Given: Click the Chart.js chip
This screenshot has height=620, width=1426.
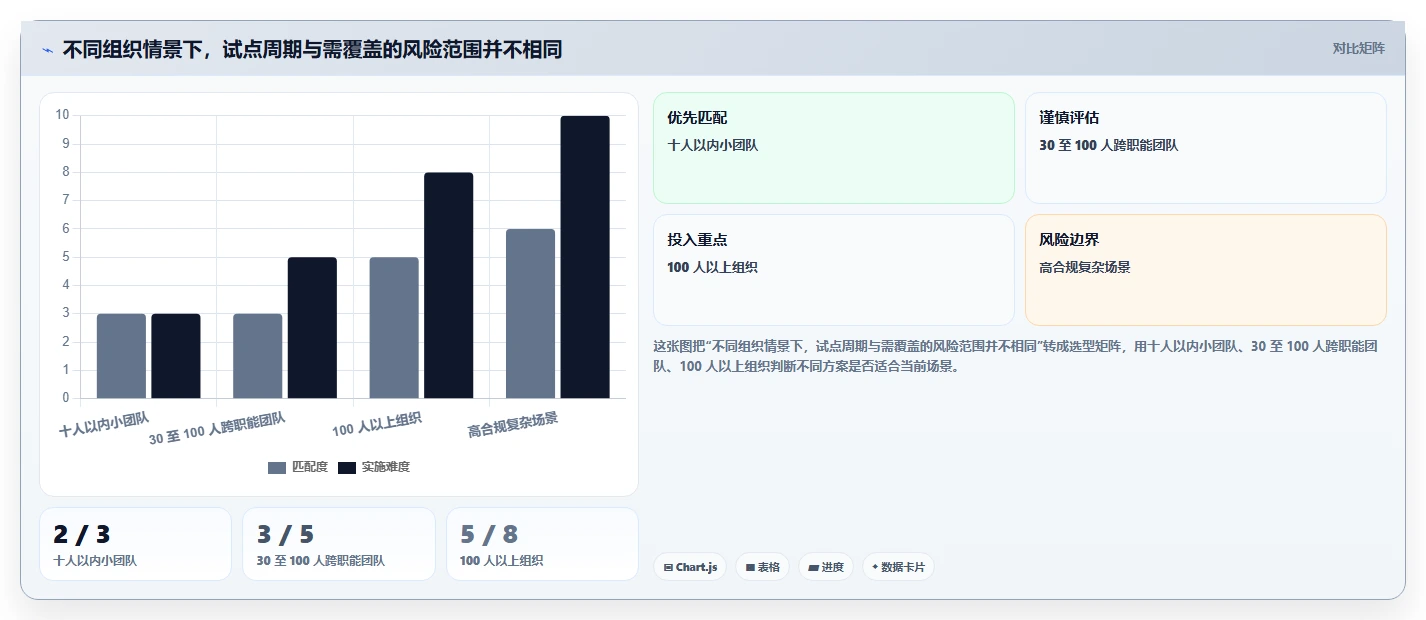Looking at the screenshot, I should (690, 567).
